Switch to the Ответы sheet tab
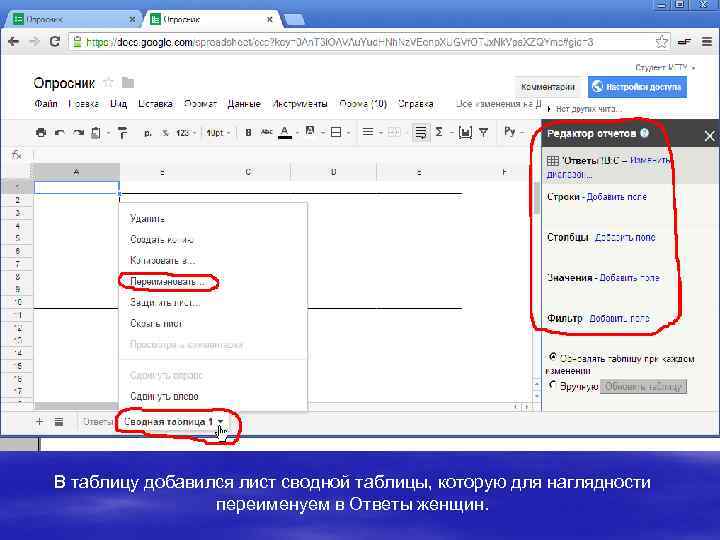 pyautogui.click(x=98, y=422)
